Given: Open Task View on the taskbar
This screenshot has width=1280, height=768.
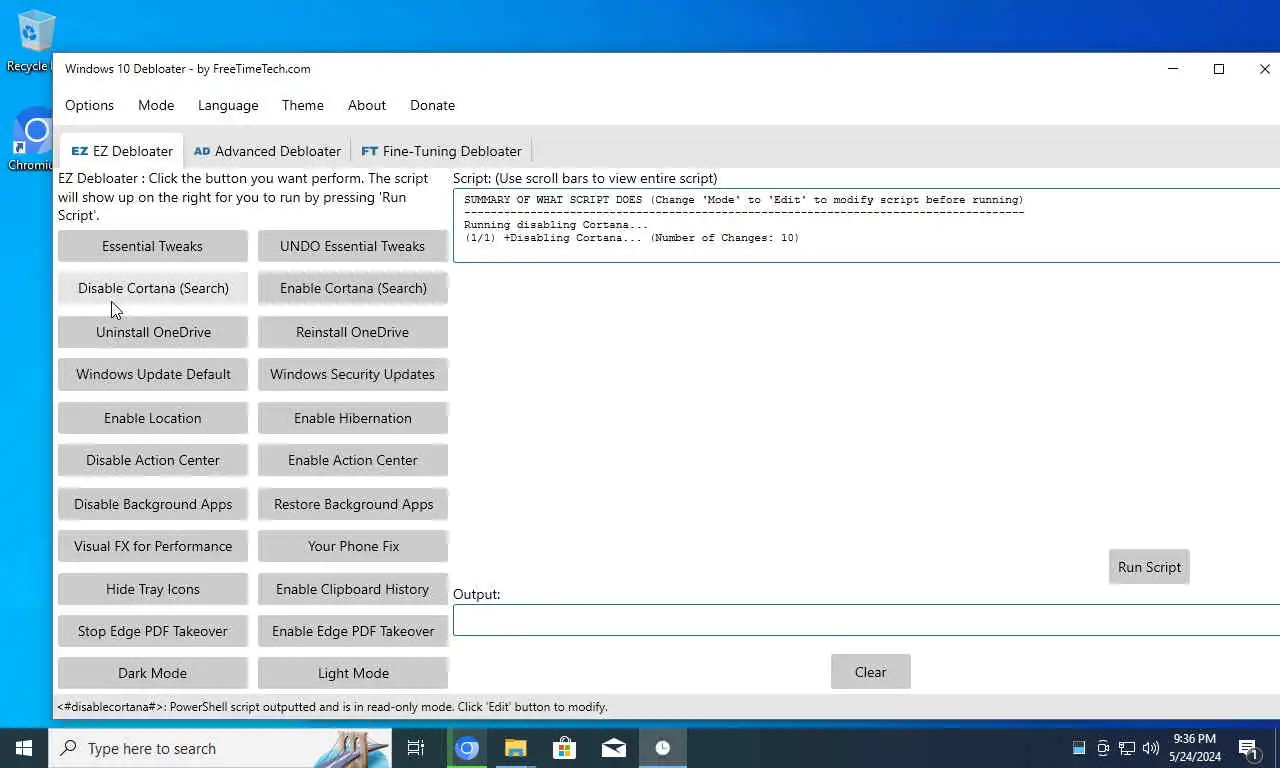Looking at the screenshot, I should point(416,748).
